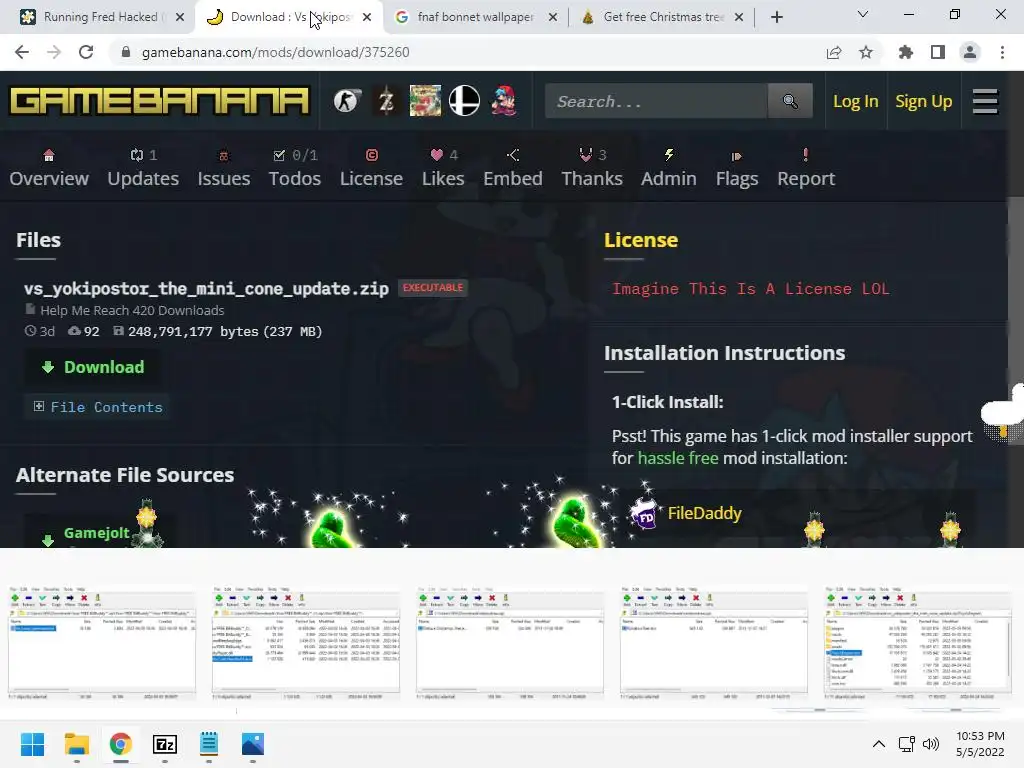Open the Likes section
This screenshot has height=768, width=1024.
click(443, 168)
